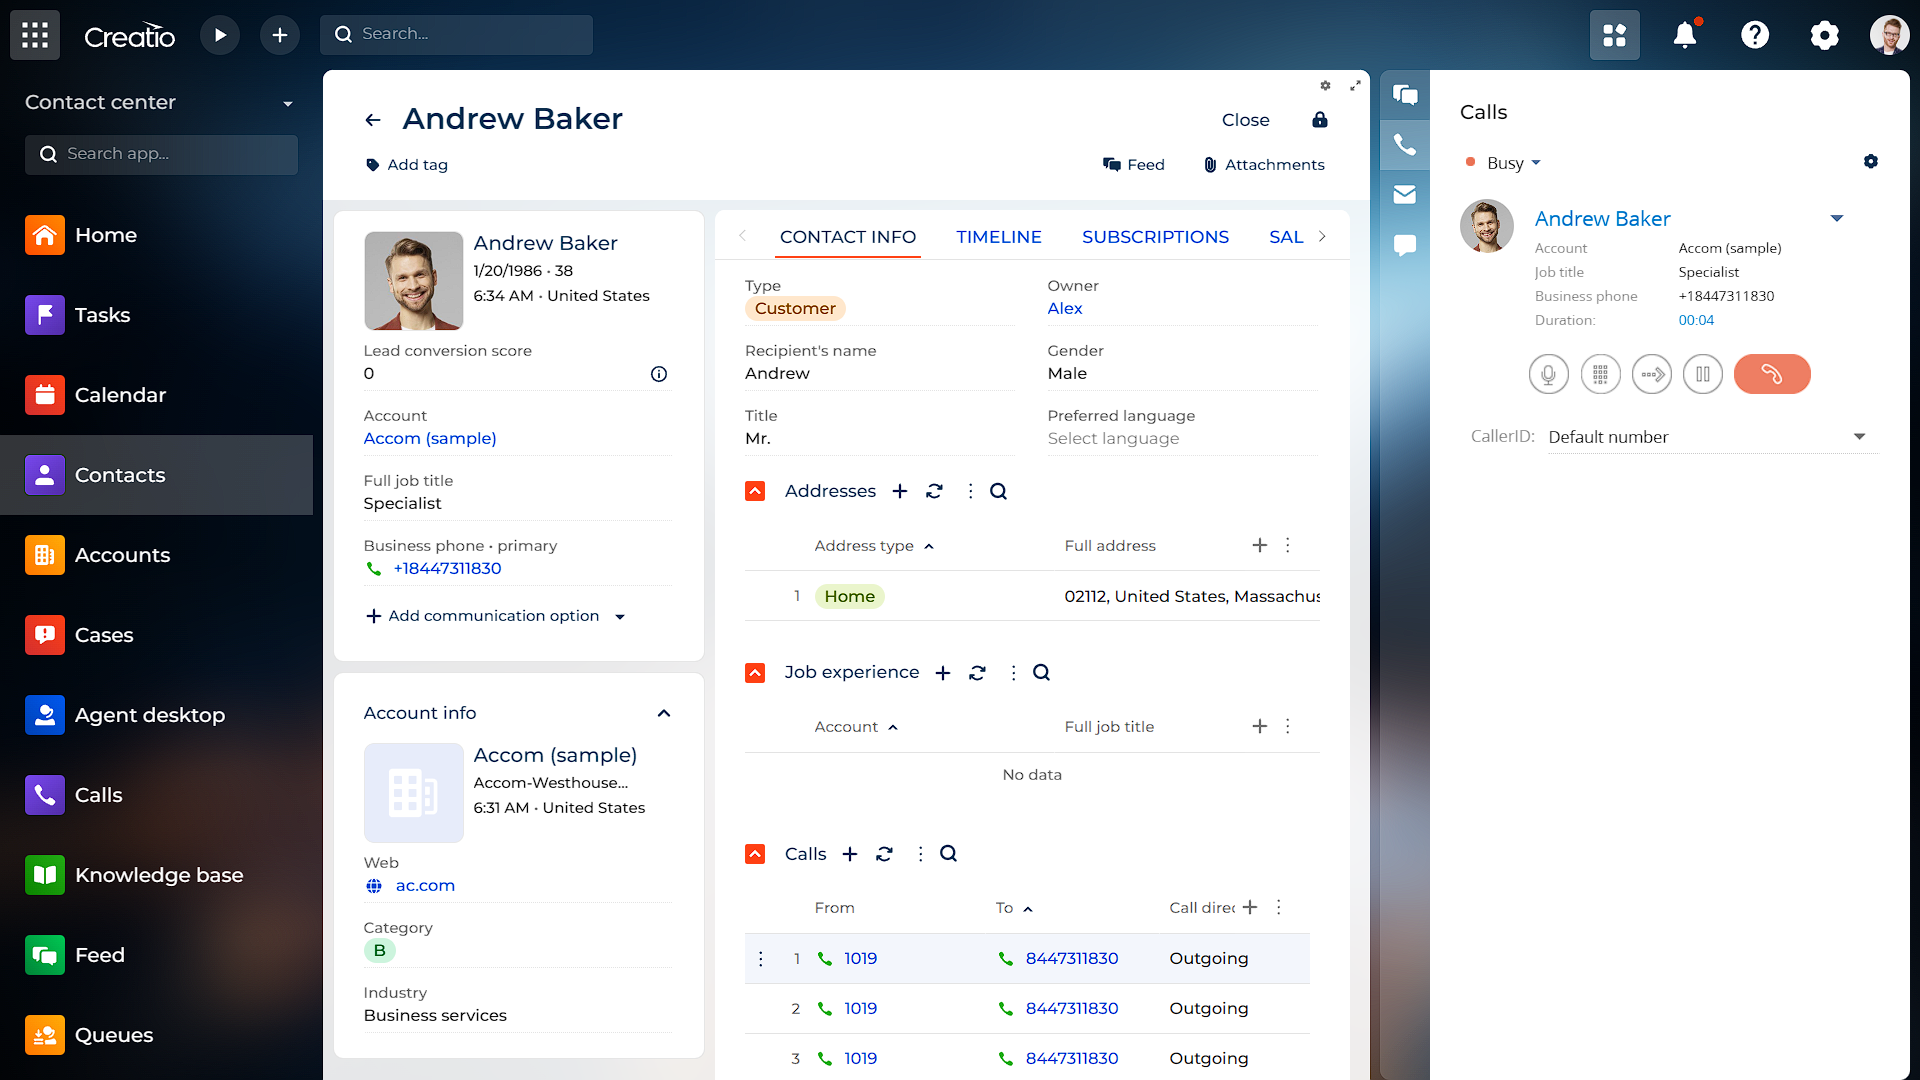Open the app launcher grid icon

pyautogui.click(x=35, y=35)
